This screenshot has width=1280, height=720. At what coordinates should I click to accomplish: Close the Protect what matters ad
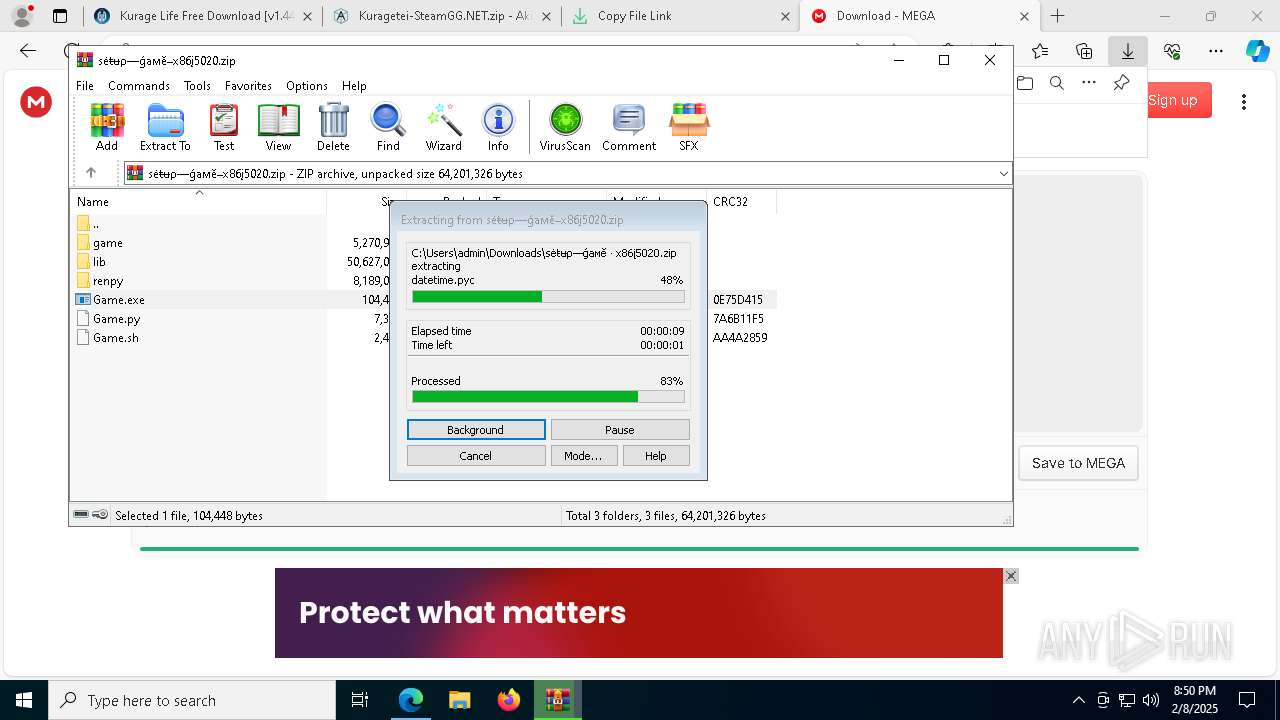tap(1011, 576)
